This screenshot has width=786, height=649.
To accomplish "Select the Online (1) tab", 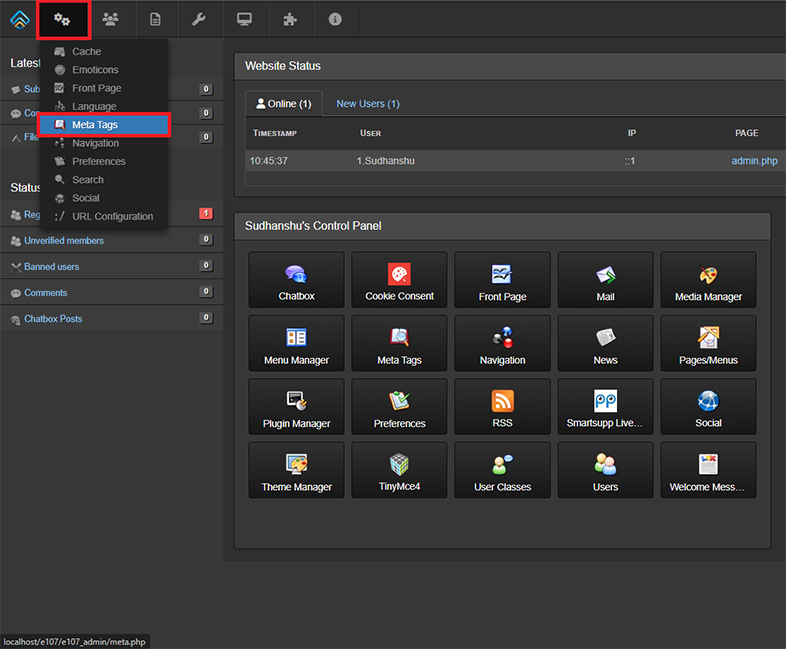I will click(283, 104).
